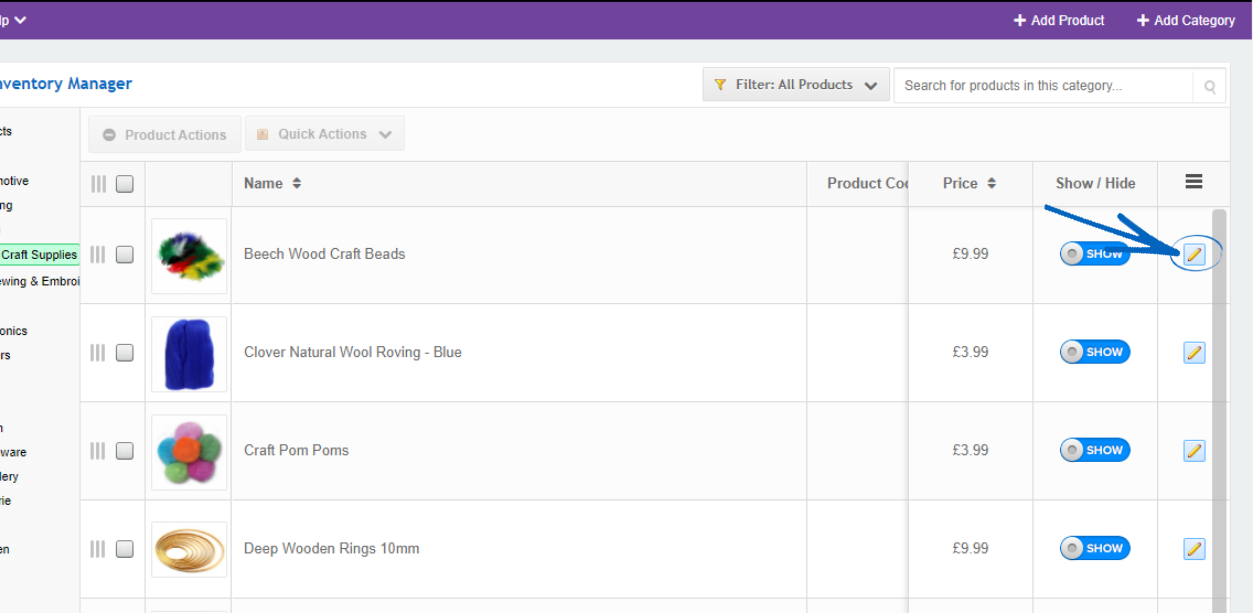Toggle SHOW status for Beech Wood Craft Beads
Screen dimensions: 1253x613
(x=1094, y=253)
